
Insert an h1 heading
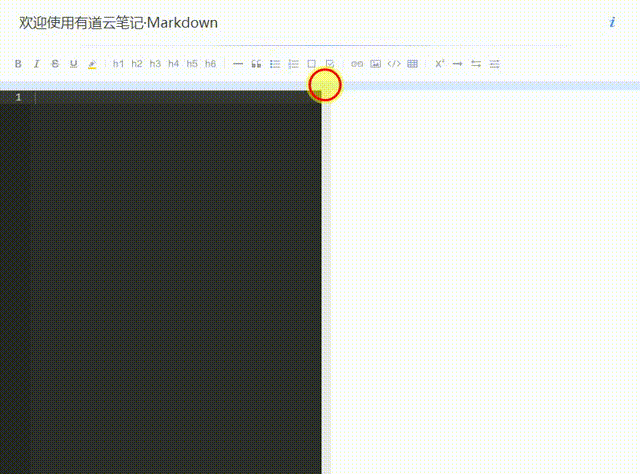pyautogui.click(x=118, y=64)
